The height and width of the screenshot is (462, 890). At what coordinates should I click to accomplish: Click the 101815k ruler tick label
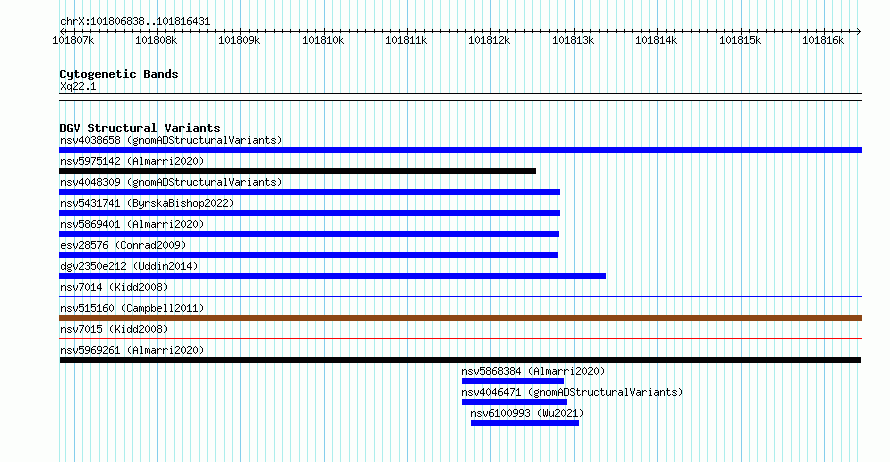pos(740,40)
